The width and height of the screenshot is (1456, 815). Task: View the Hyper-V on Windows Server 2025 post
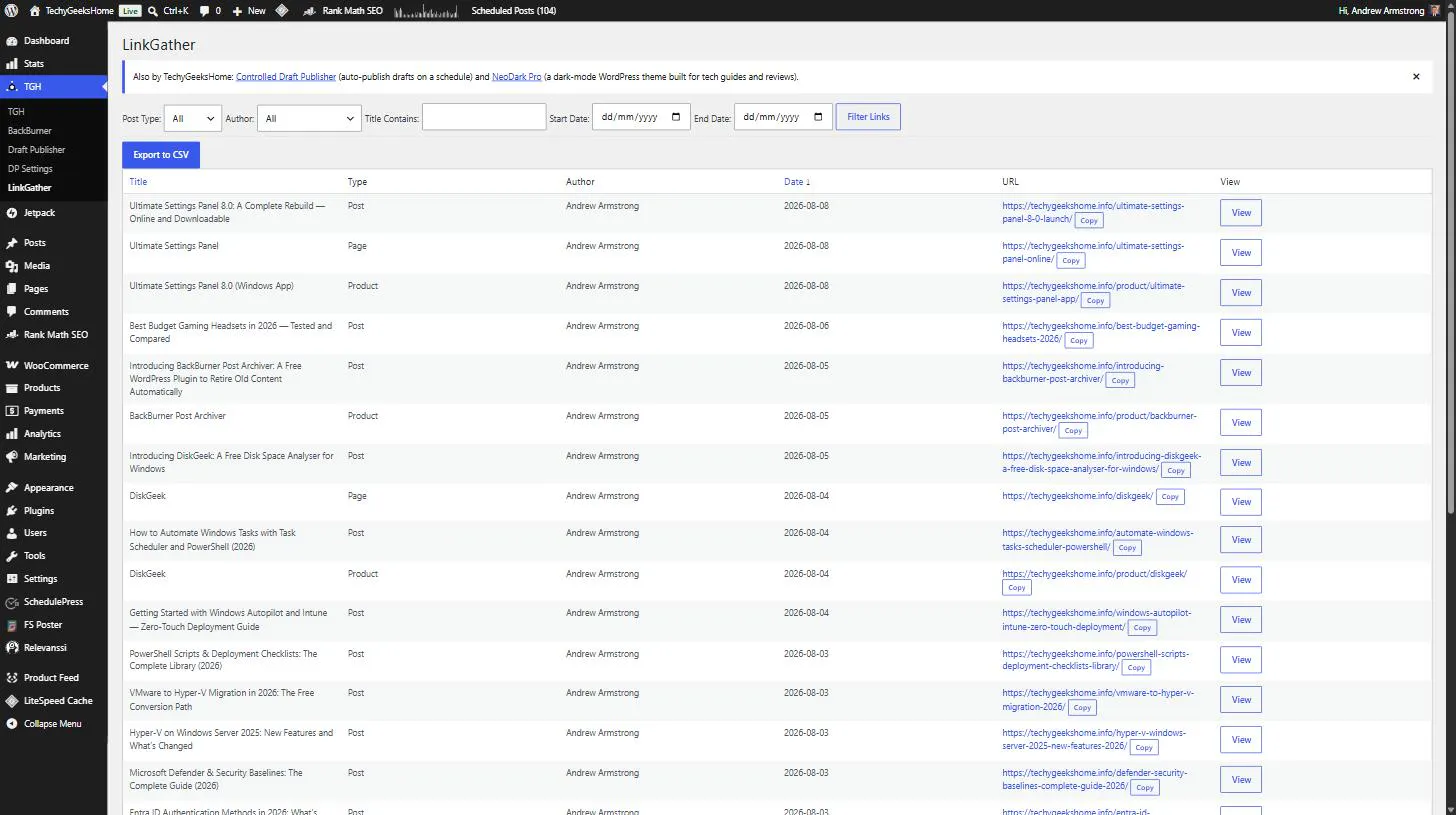click(1241, 740)
